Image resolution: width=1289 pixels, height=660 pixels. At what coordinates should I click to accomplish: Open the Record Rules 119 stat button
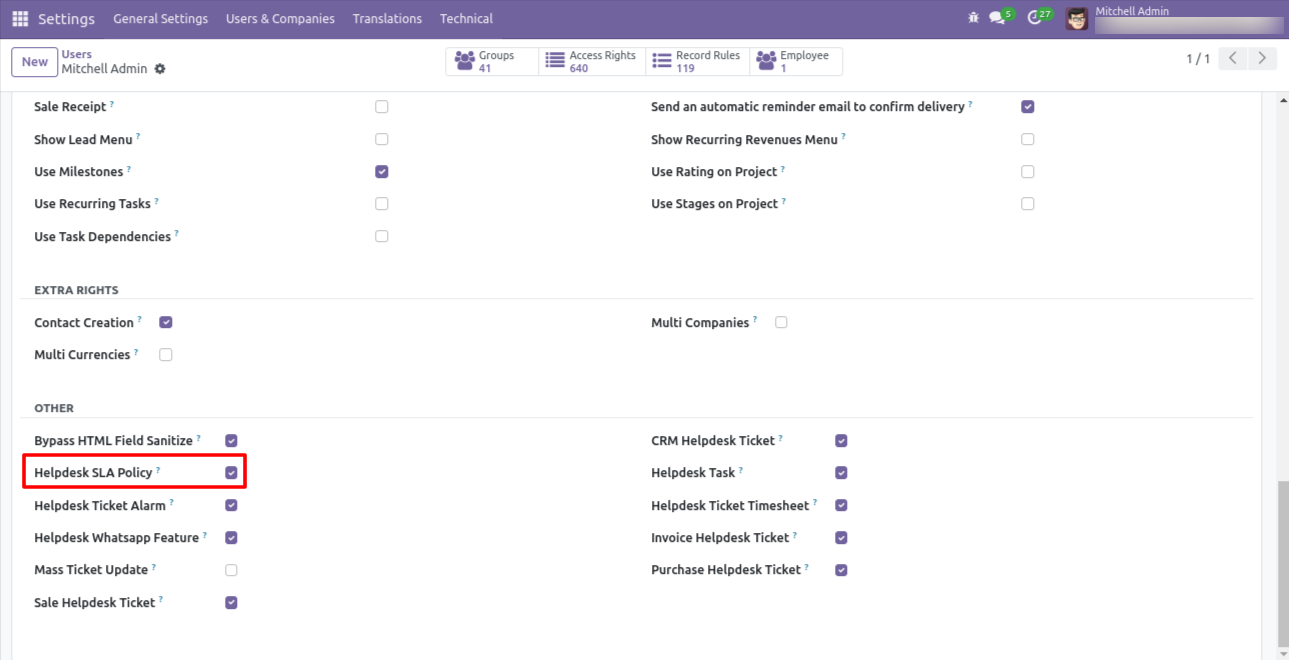tap(698, 61)
